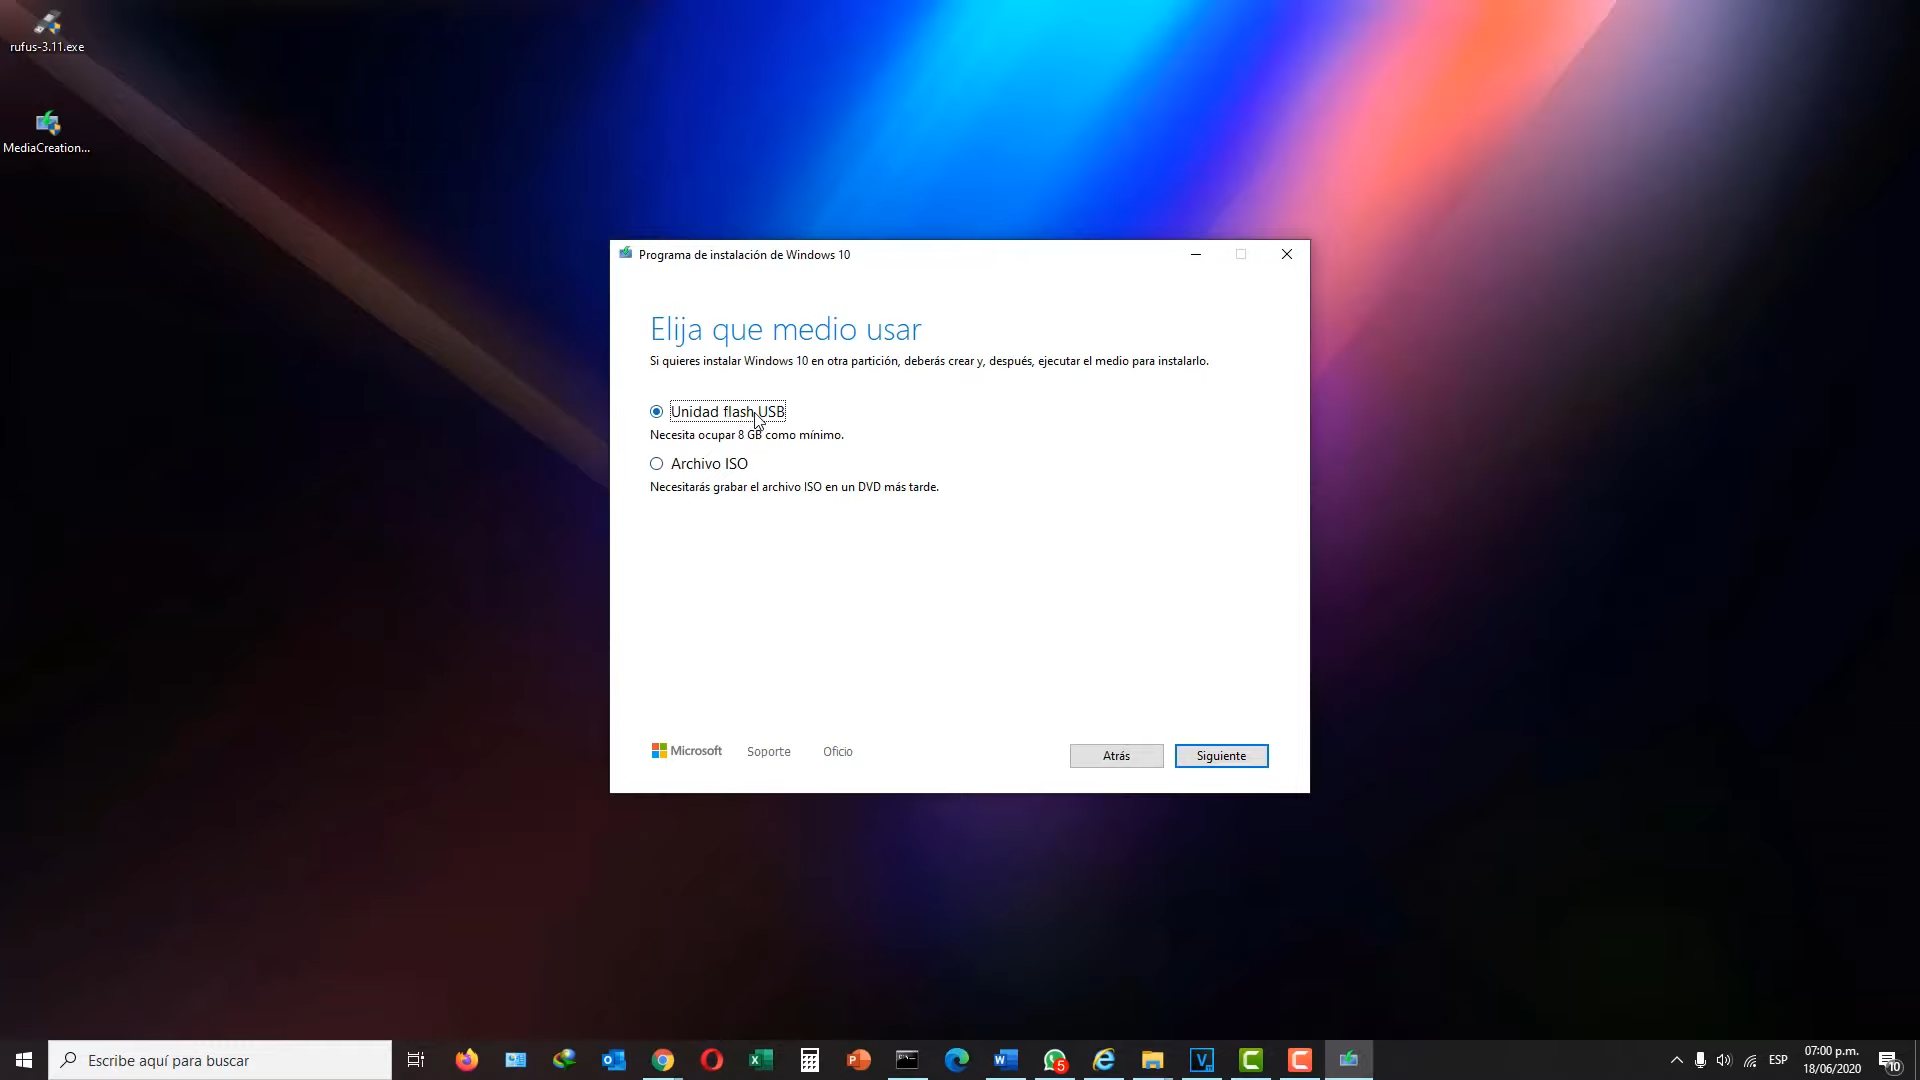1920x1080 pixels.
Task: Launch Camtasia from the taskbar
Action: point(1251,1059)
